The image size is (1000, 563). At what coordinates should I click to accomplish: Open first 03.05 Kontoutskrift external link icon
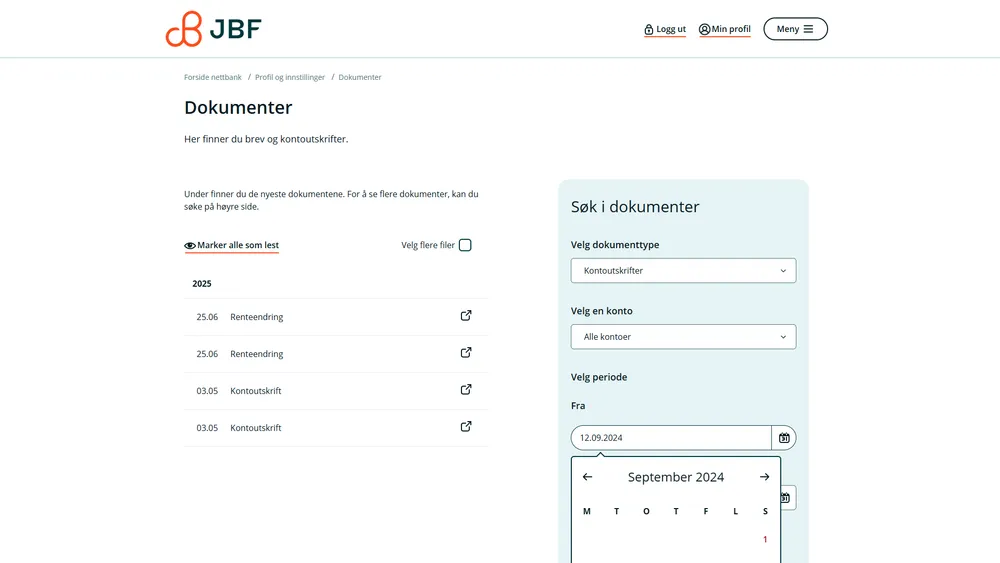[x=465, y=390]
